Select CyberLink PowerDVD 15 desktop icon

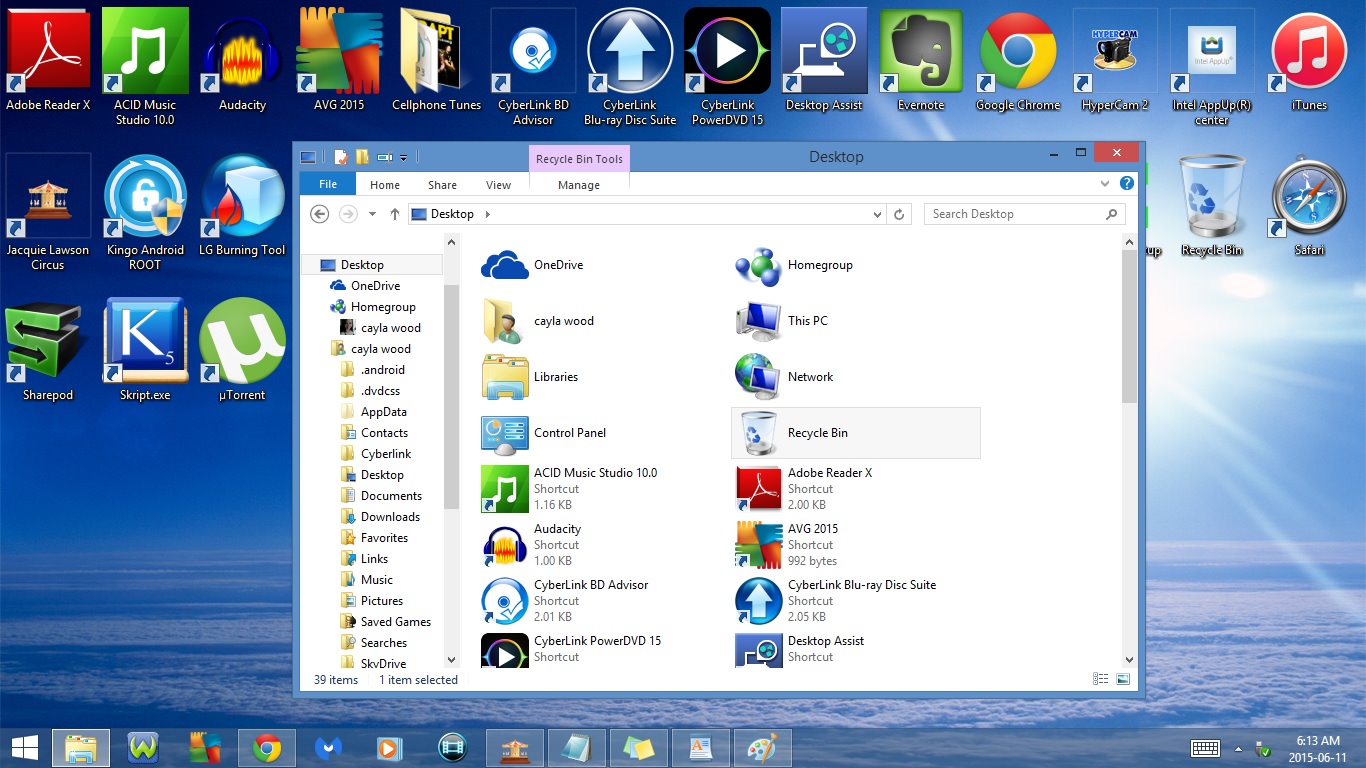click(x=727, y=68)
